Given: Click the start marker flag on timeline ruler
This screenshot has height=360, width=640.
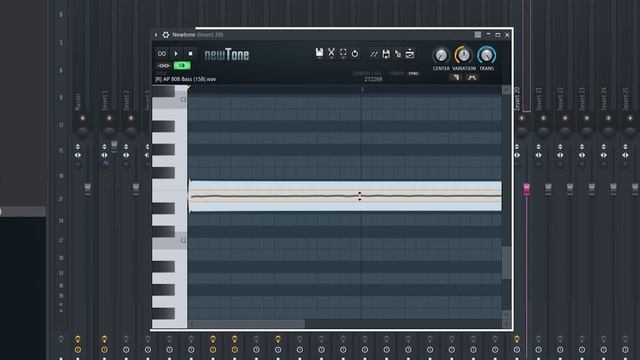Looking at the screenshot, I should pos(188,88).
